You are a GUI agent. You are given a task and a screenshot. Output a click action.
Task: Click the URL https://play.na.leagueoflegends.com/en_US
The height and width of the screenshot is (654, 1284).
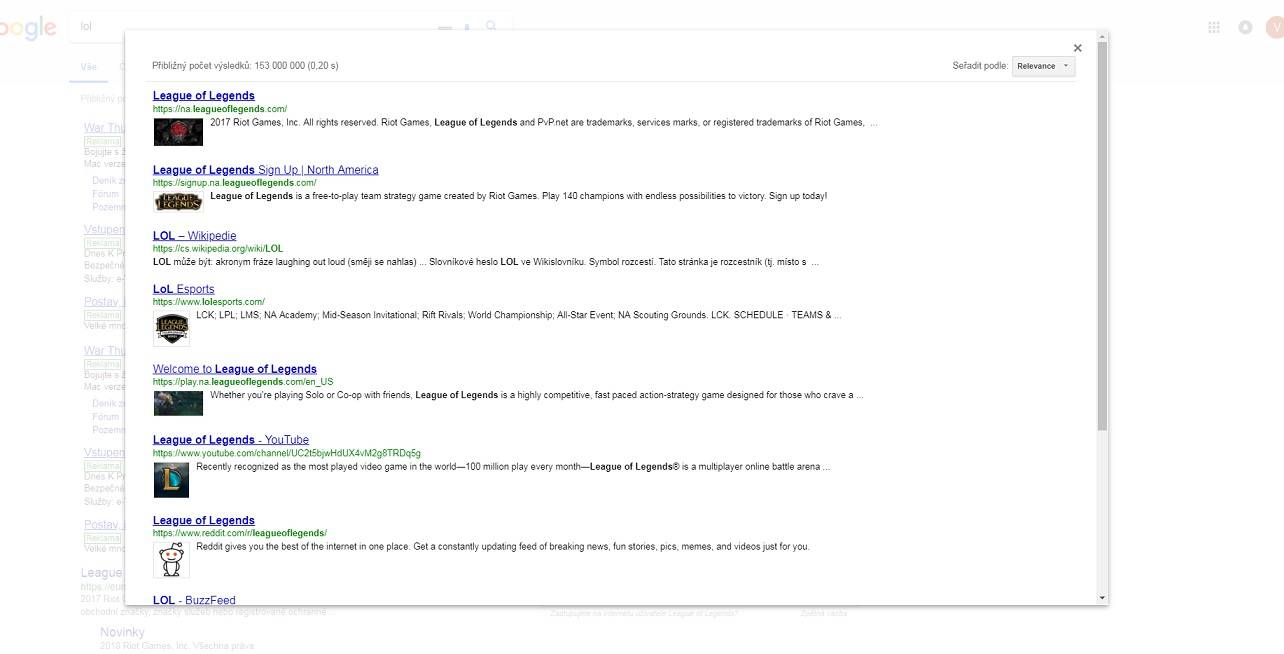coord(243,382)
